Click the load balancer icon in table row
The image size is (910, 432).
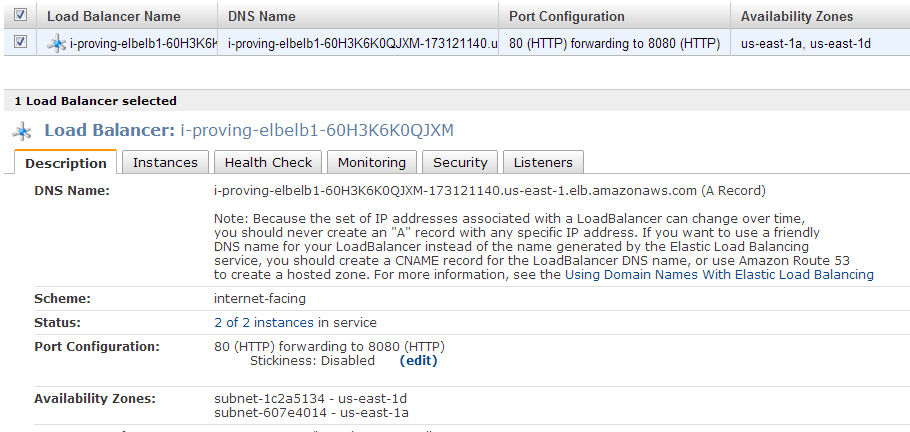pyautogui.click(x=56, y=43)
